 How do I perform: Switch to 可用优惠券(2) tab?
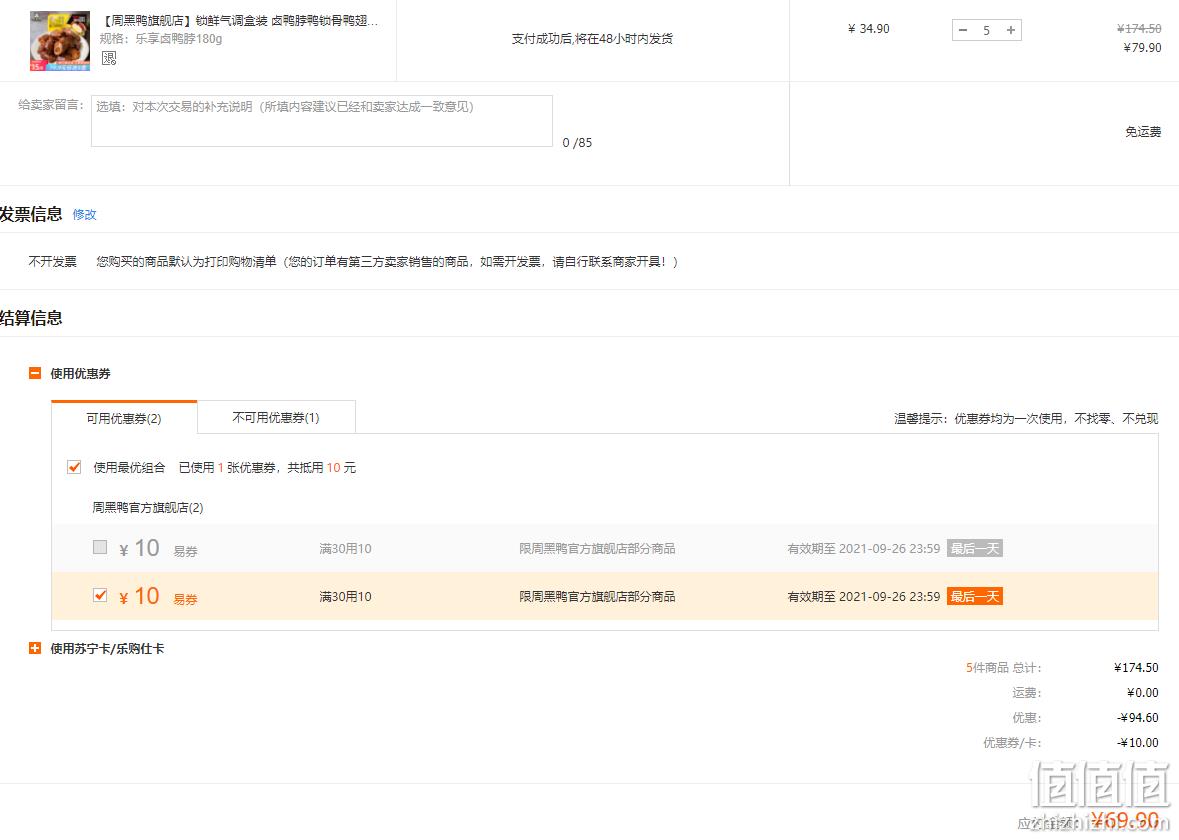[124, 418]
